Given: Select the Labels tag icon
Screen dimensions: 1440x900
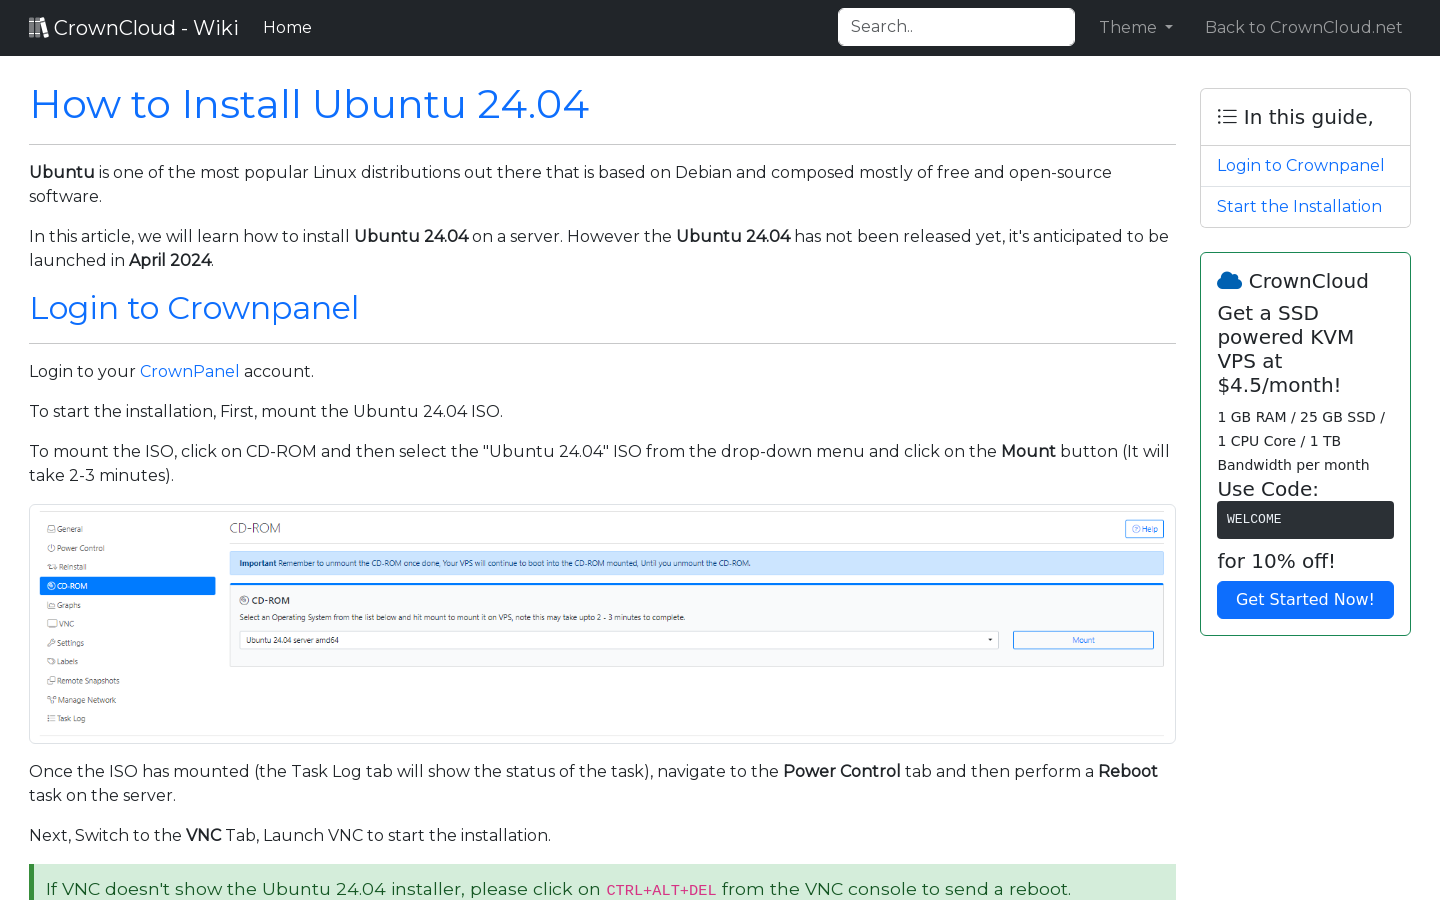Looking at the screenshot, I should (51, 661).
